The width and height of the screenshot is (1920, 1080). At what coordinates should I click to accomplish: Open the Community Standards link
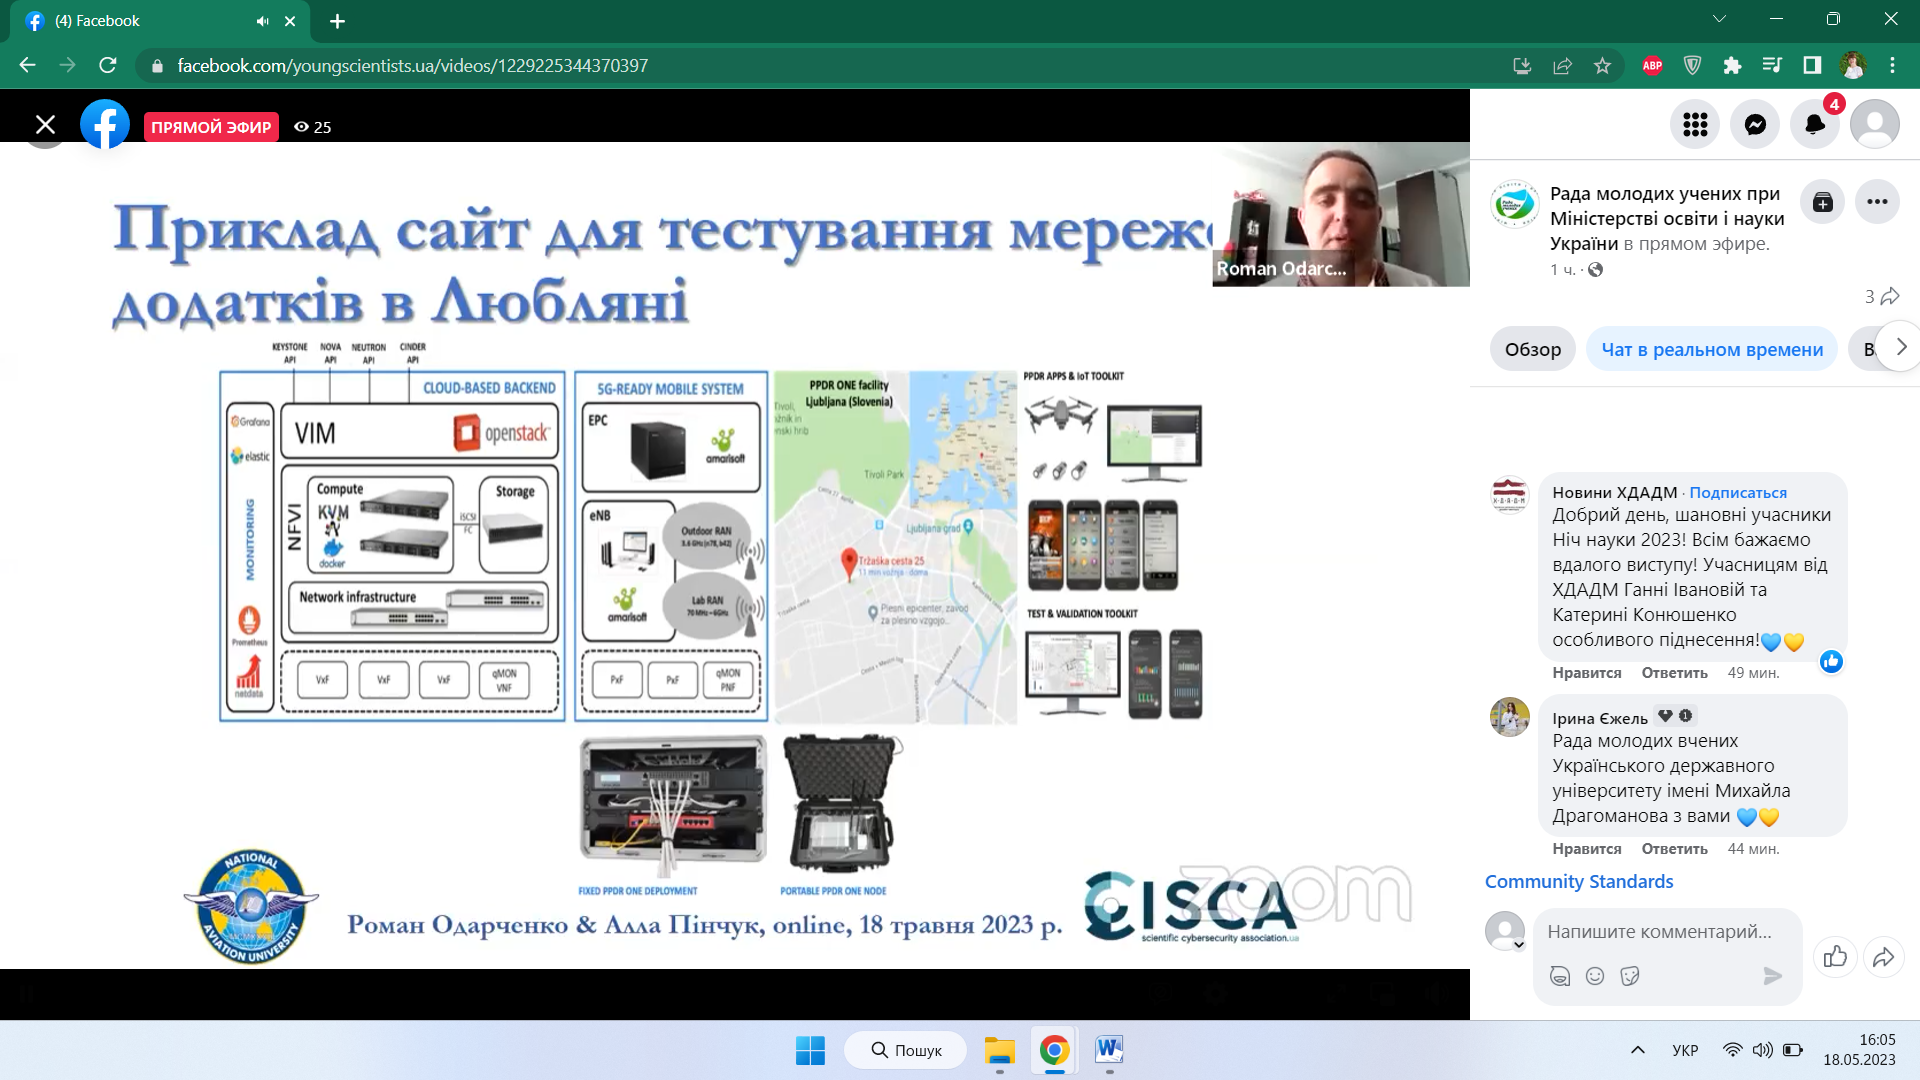point(1578,882)
